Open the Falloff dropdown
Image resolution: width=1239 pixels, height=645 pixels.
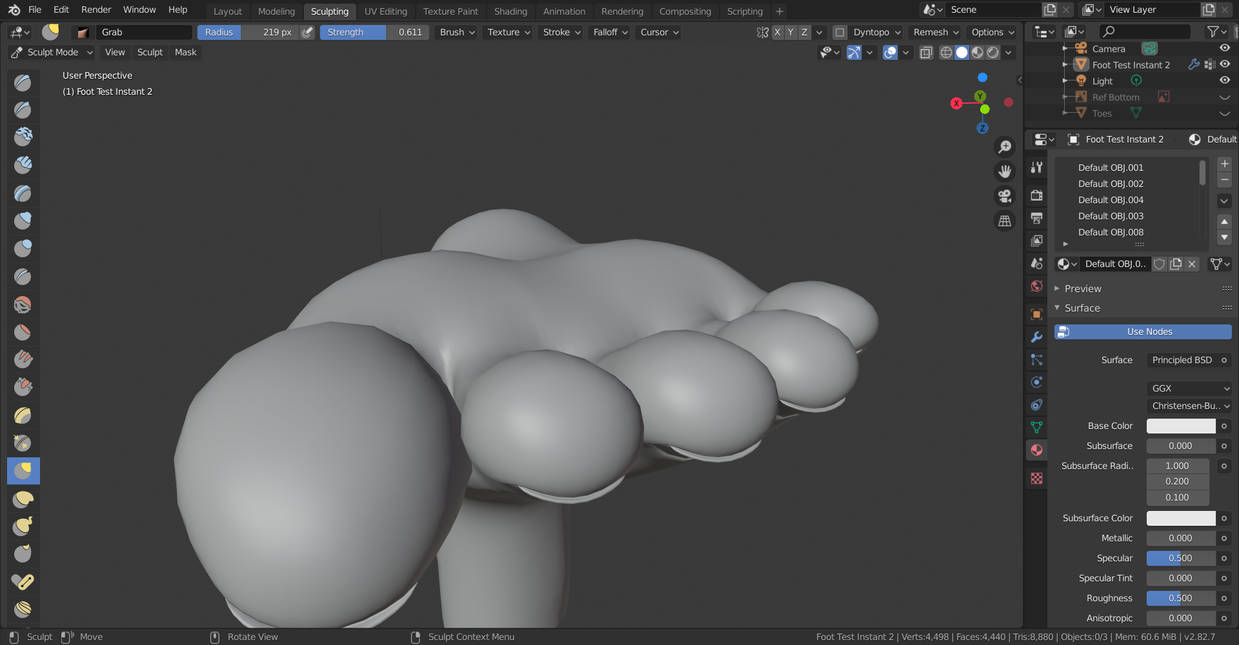(610, 32)
